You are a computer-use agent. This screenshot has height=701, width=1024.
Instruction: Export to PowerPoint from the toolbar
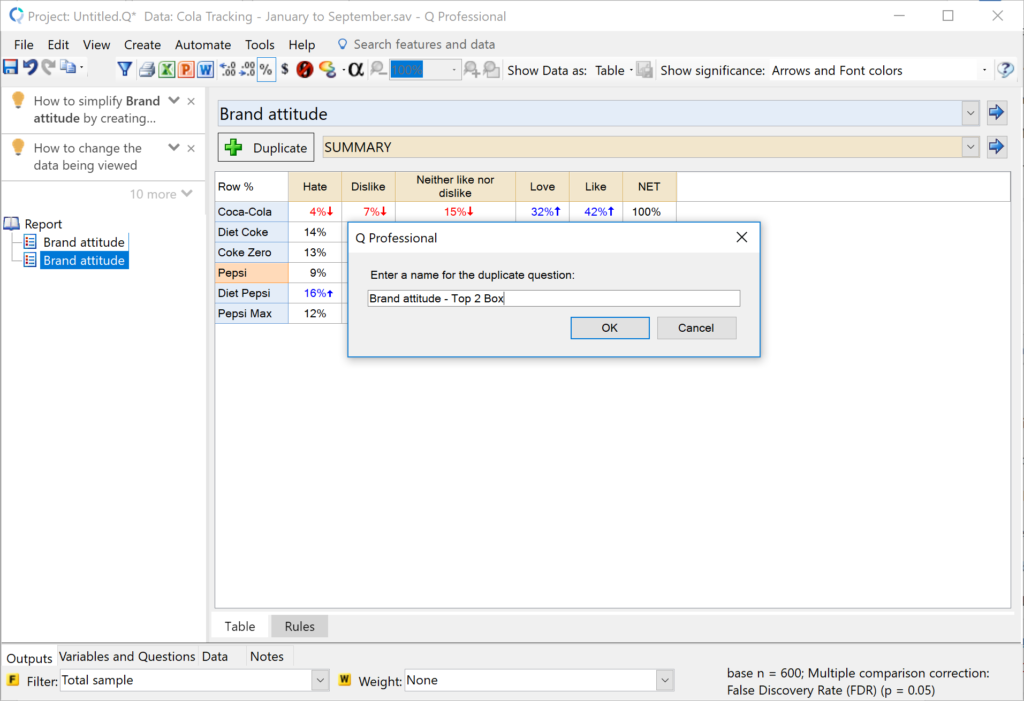click(186, 69)
